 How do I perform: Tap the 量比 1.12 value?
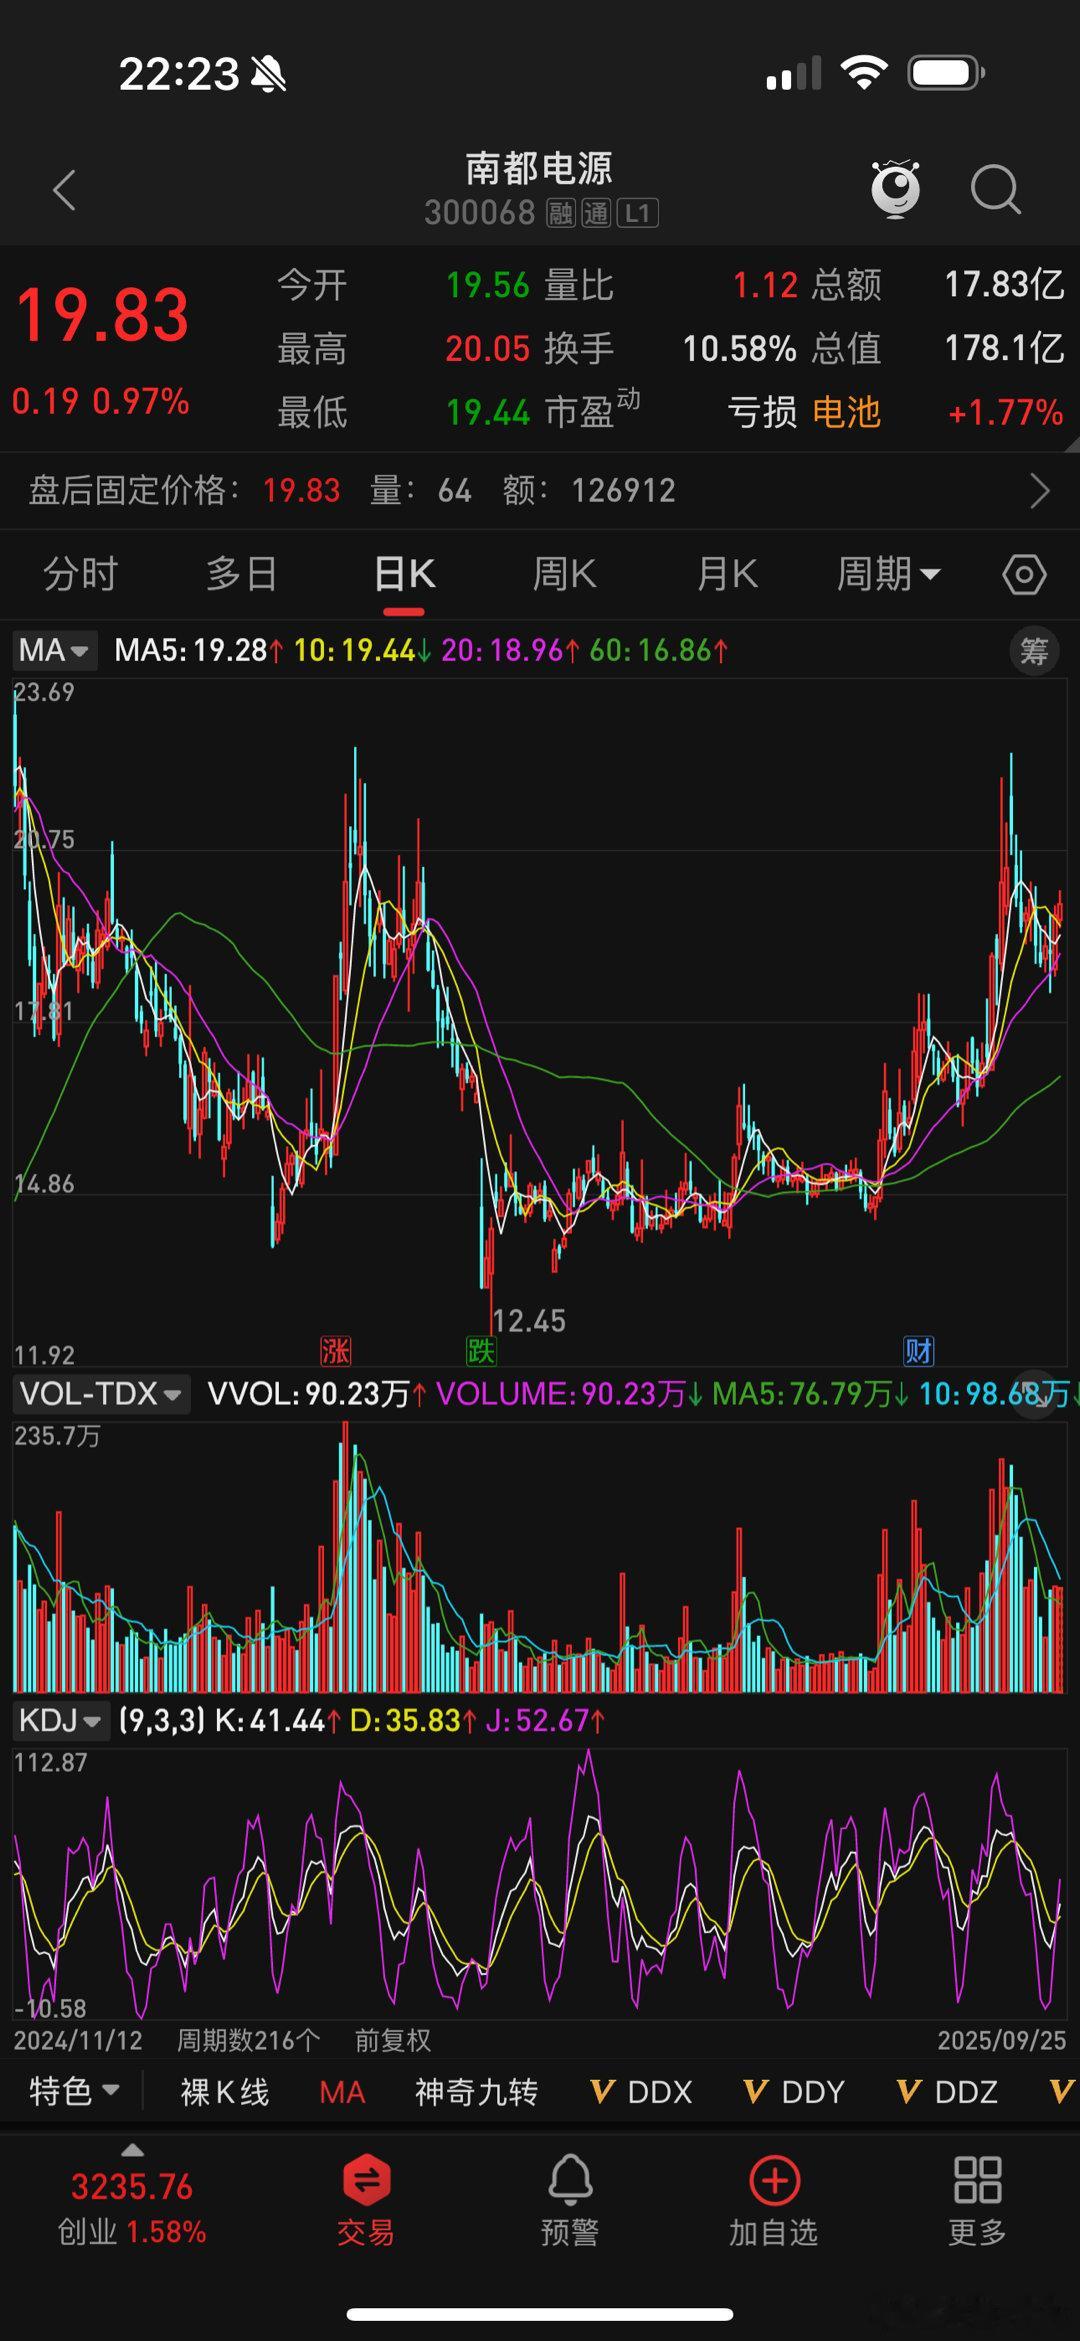(x=765, y=286)
